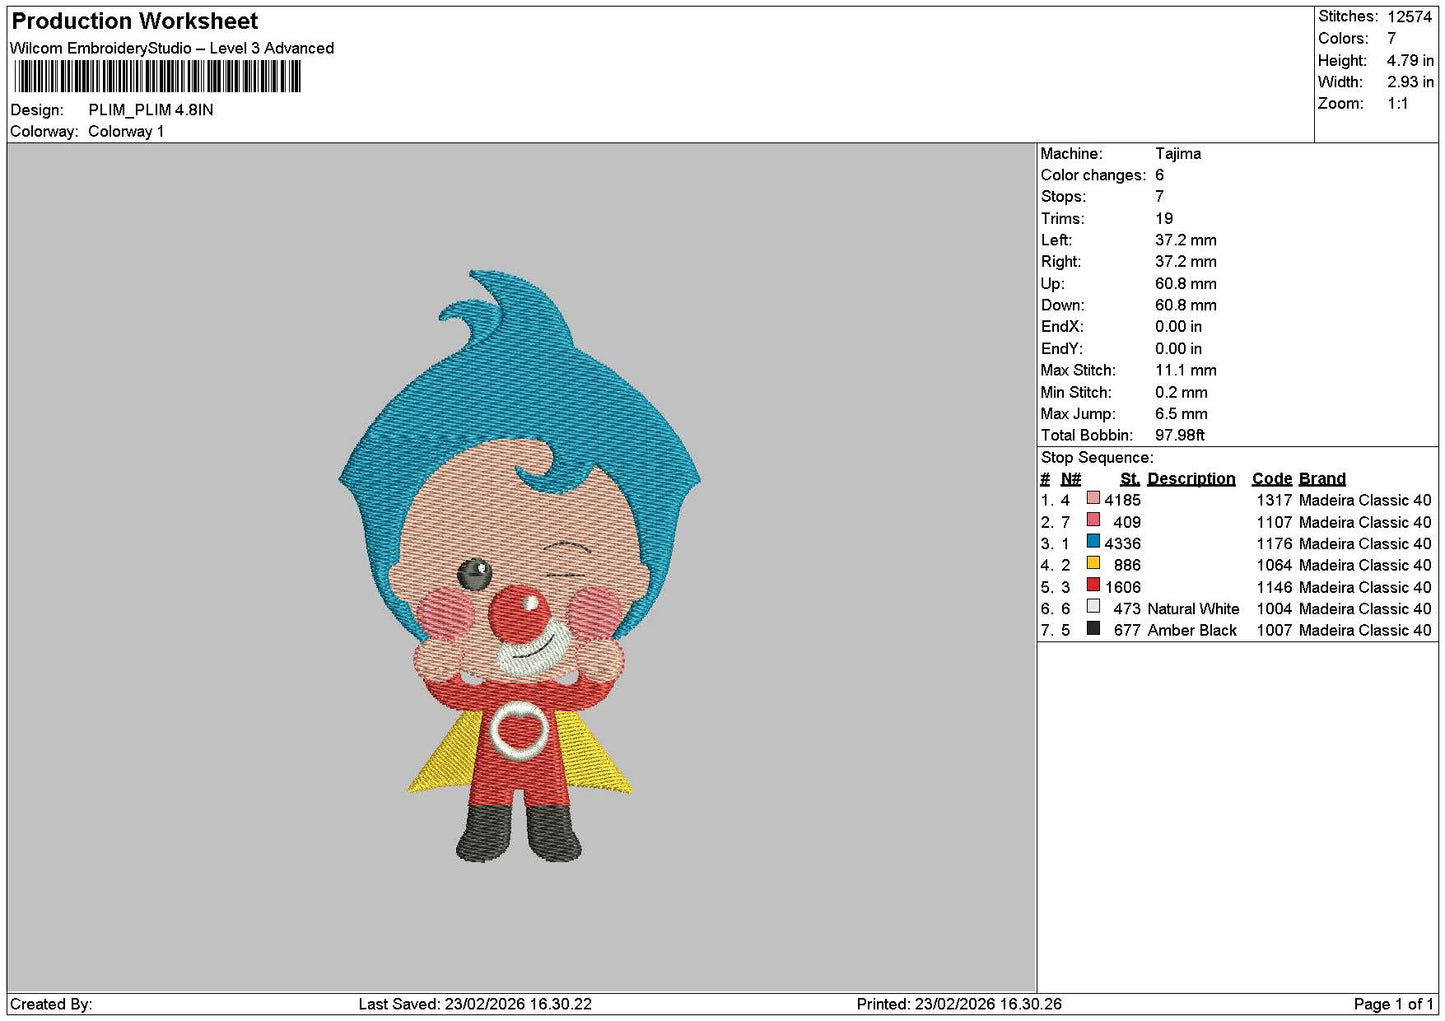Screen dimensions: 1445x1021
Task: Click the 'Colorway 1' value
Action: pos(126,132)
